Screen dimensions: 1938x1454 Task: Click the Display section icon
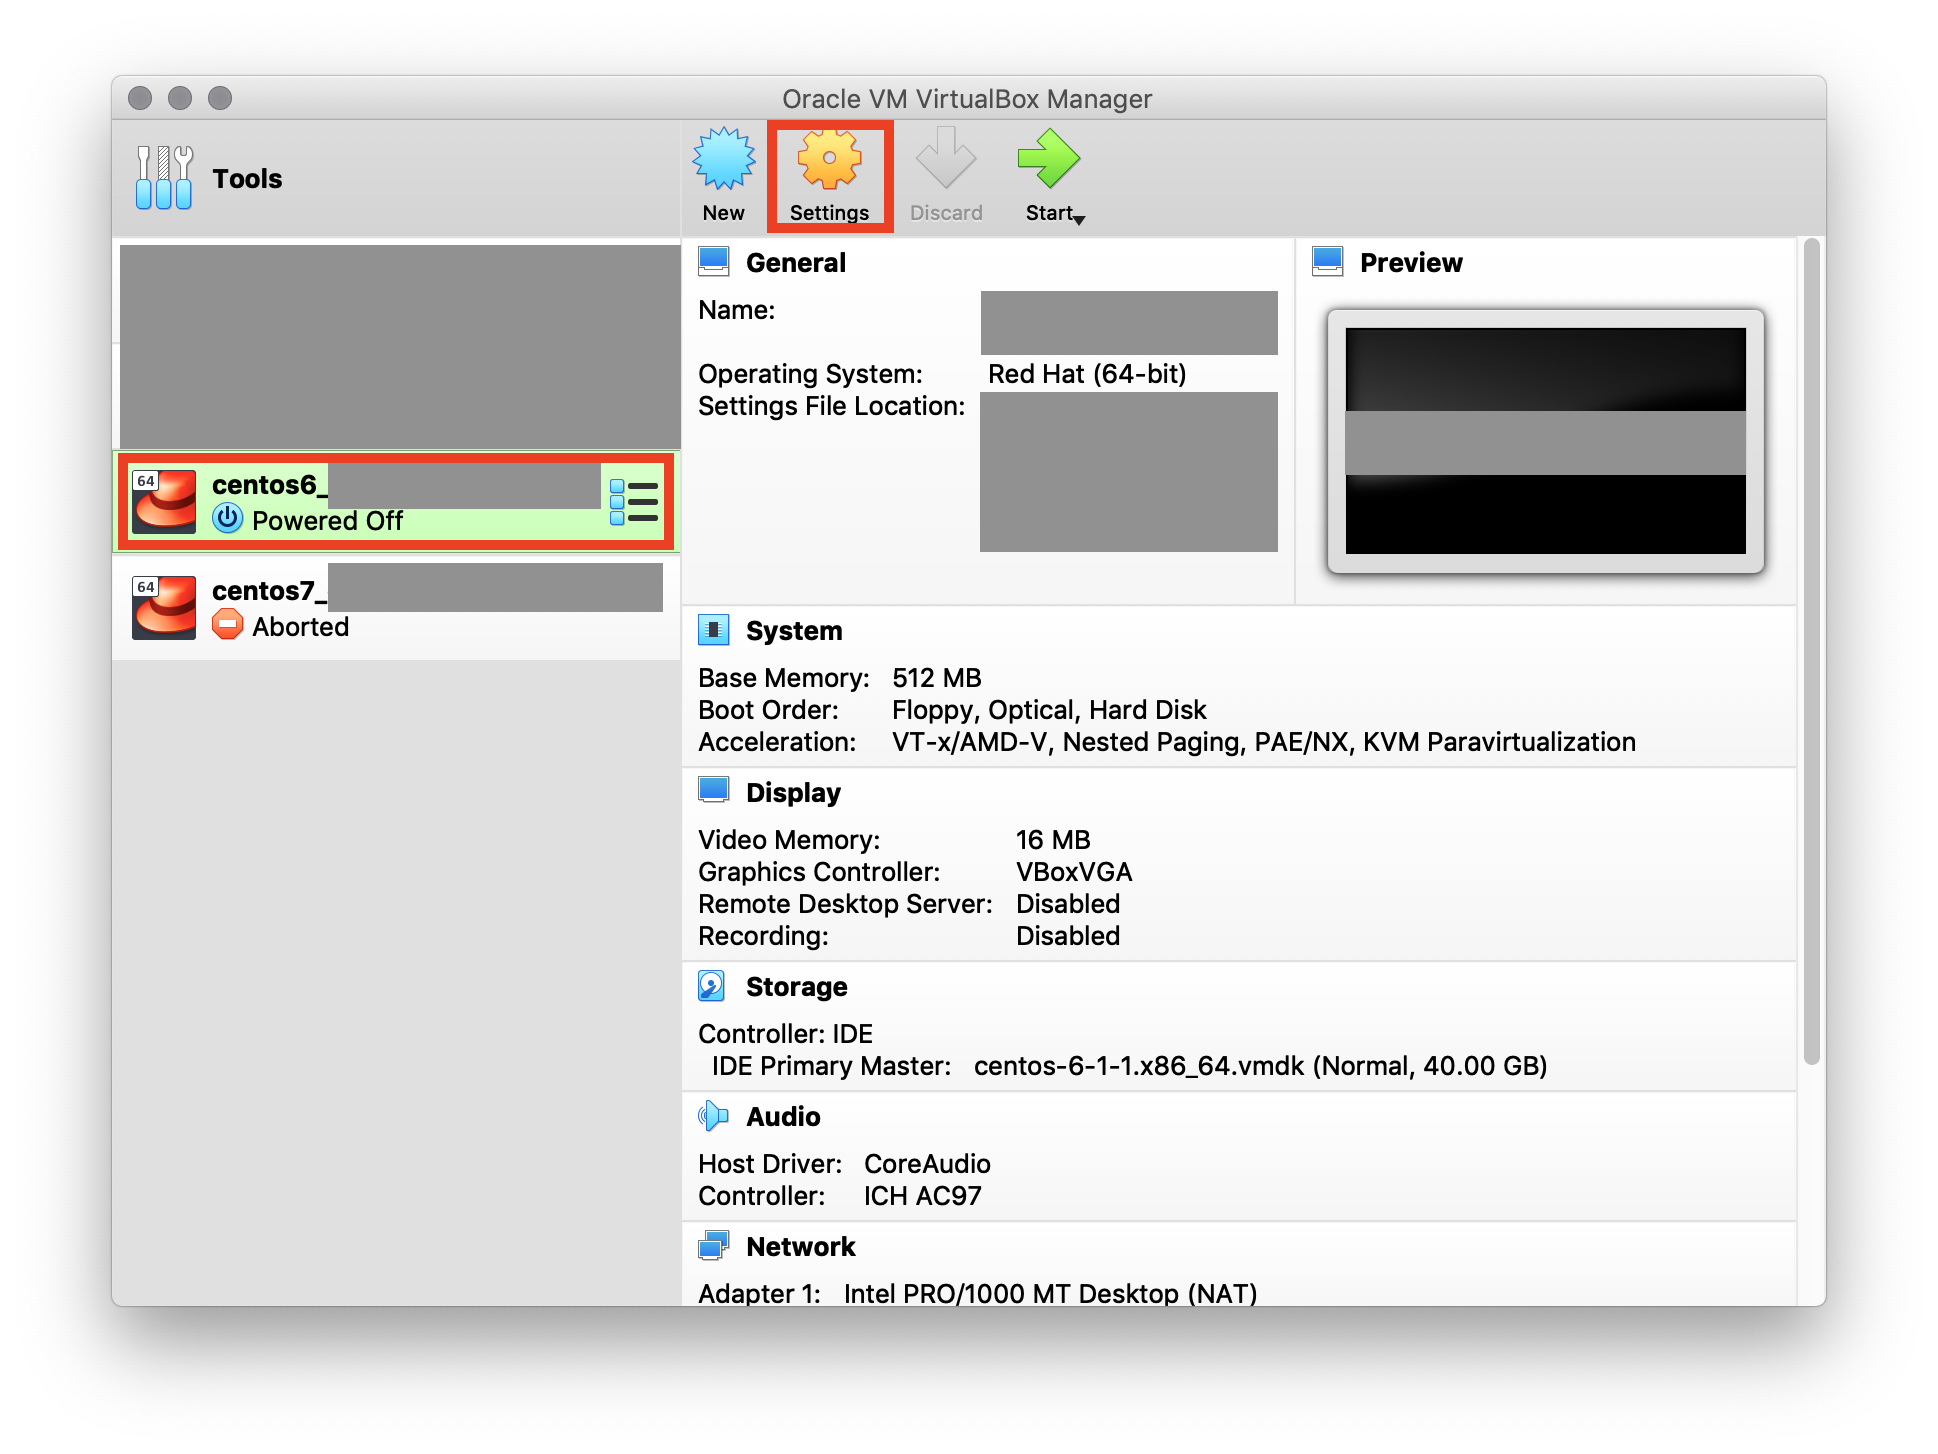(714, 791)
